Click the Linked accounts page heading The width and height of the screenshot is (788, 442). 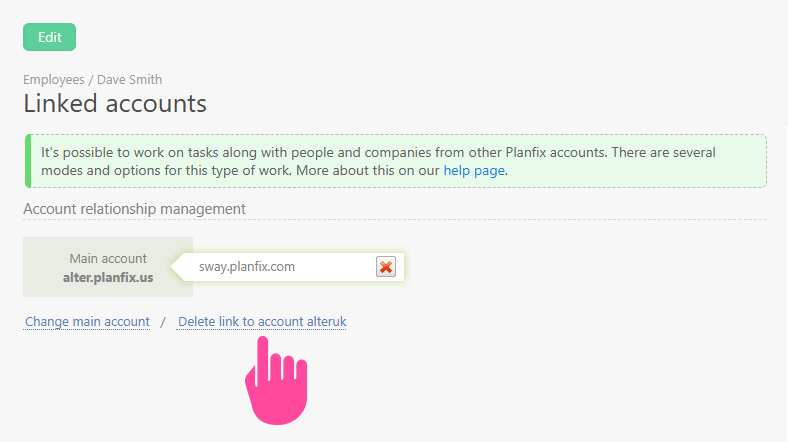[115, 103]
